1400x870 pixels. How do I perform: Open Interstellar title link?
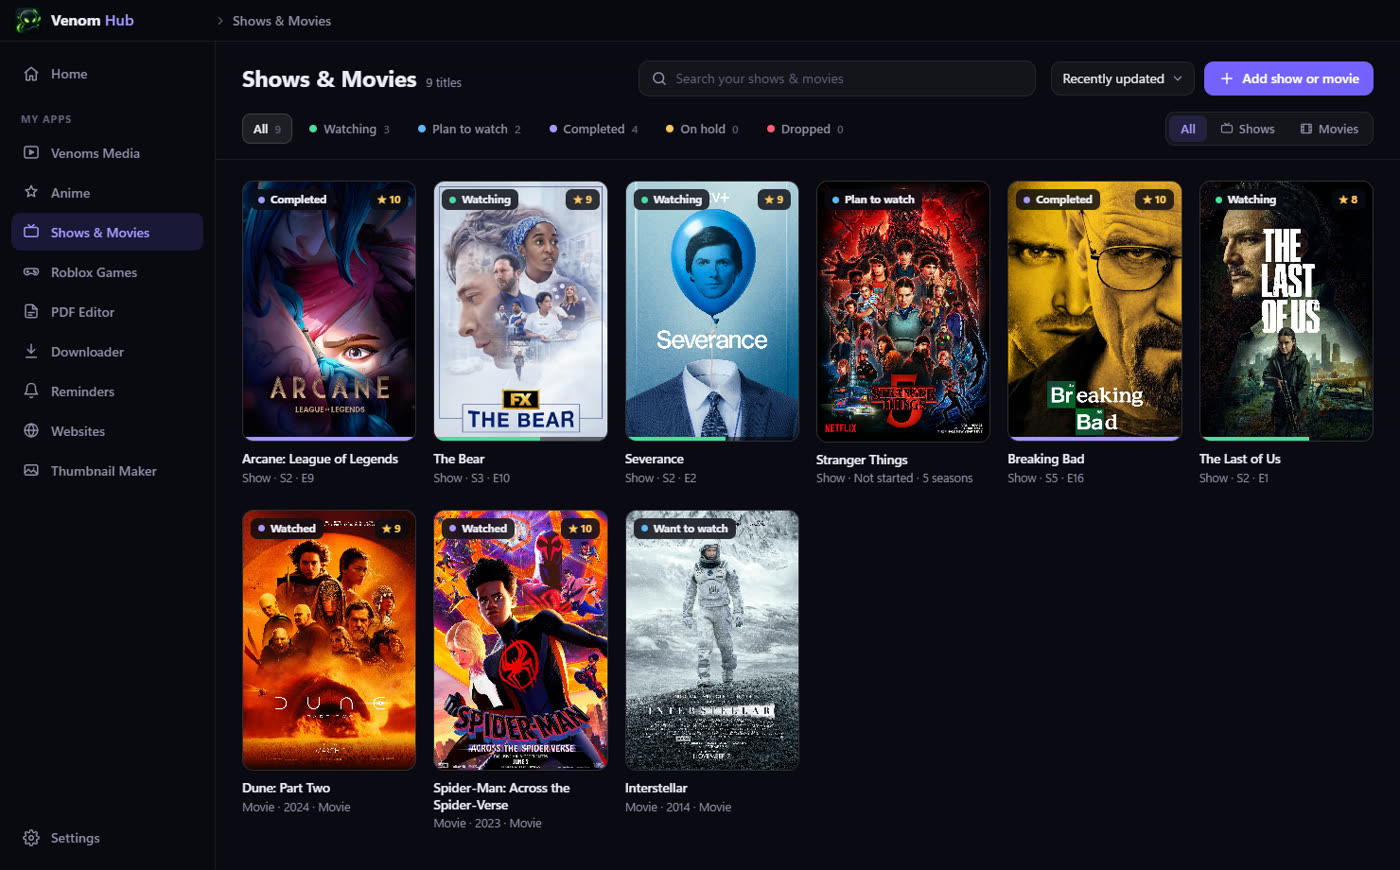pos(656,788)
